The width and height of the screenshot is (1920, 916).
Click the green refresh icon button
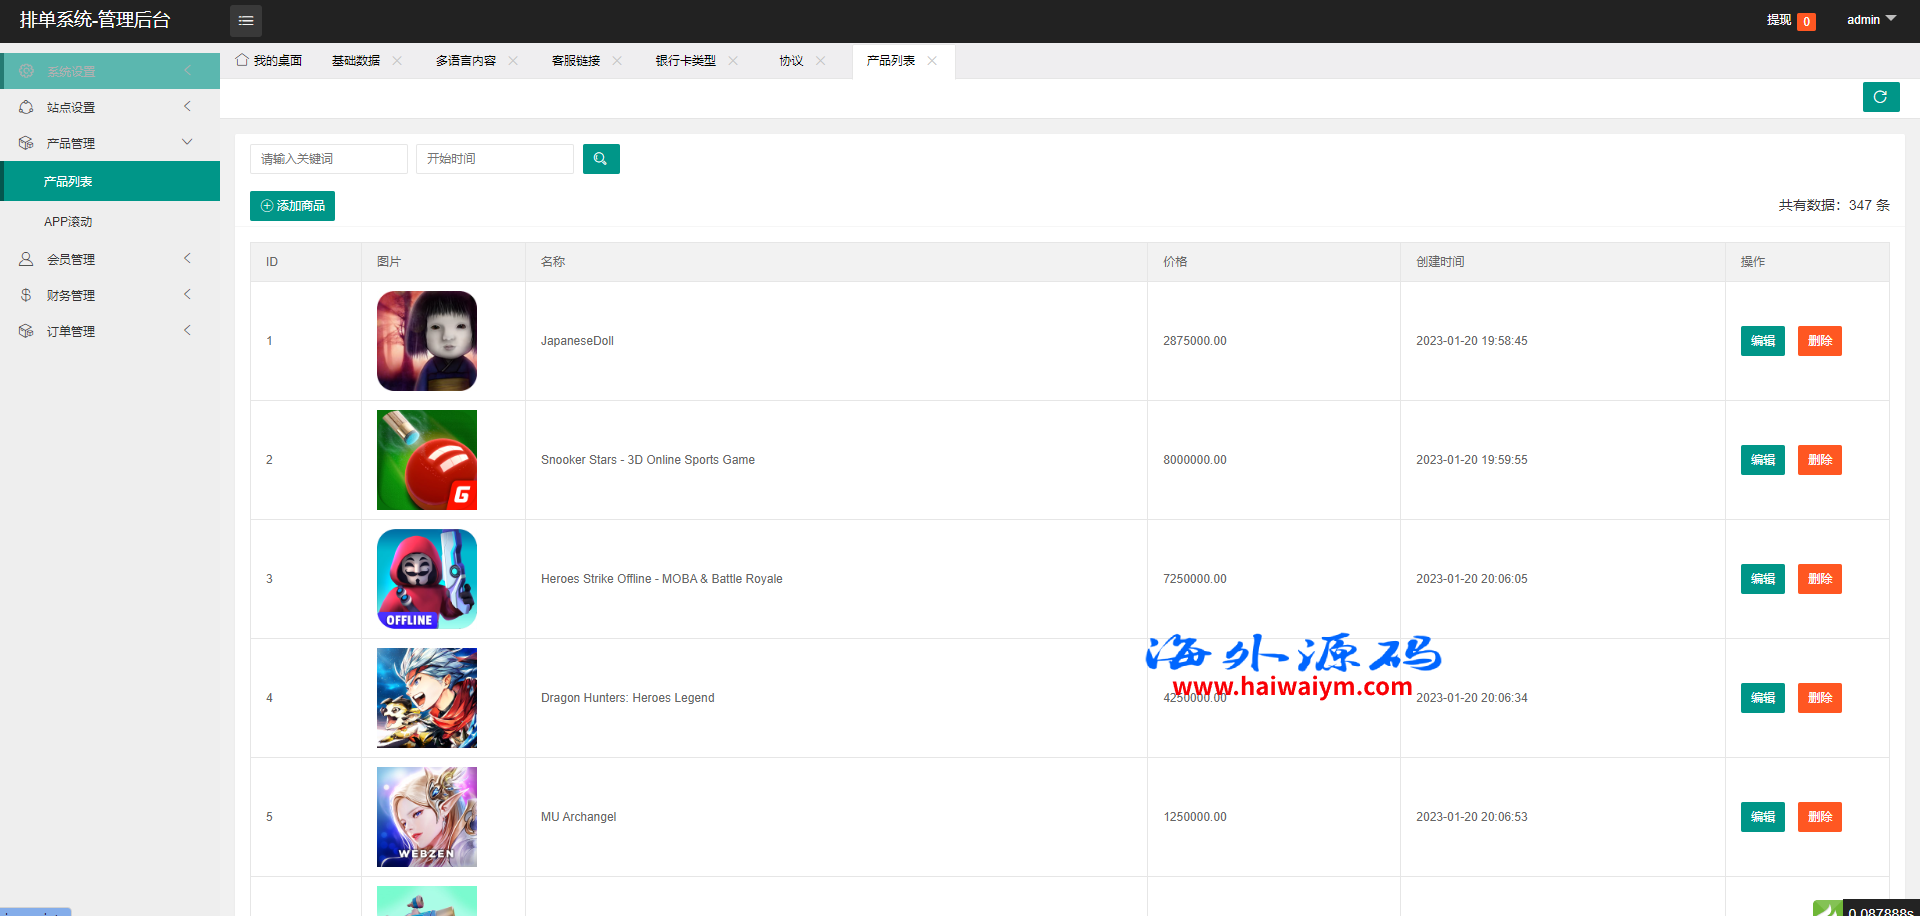pos(1880,97)
